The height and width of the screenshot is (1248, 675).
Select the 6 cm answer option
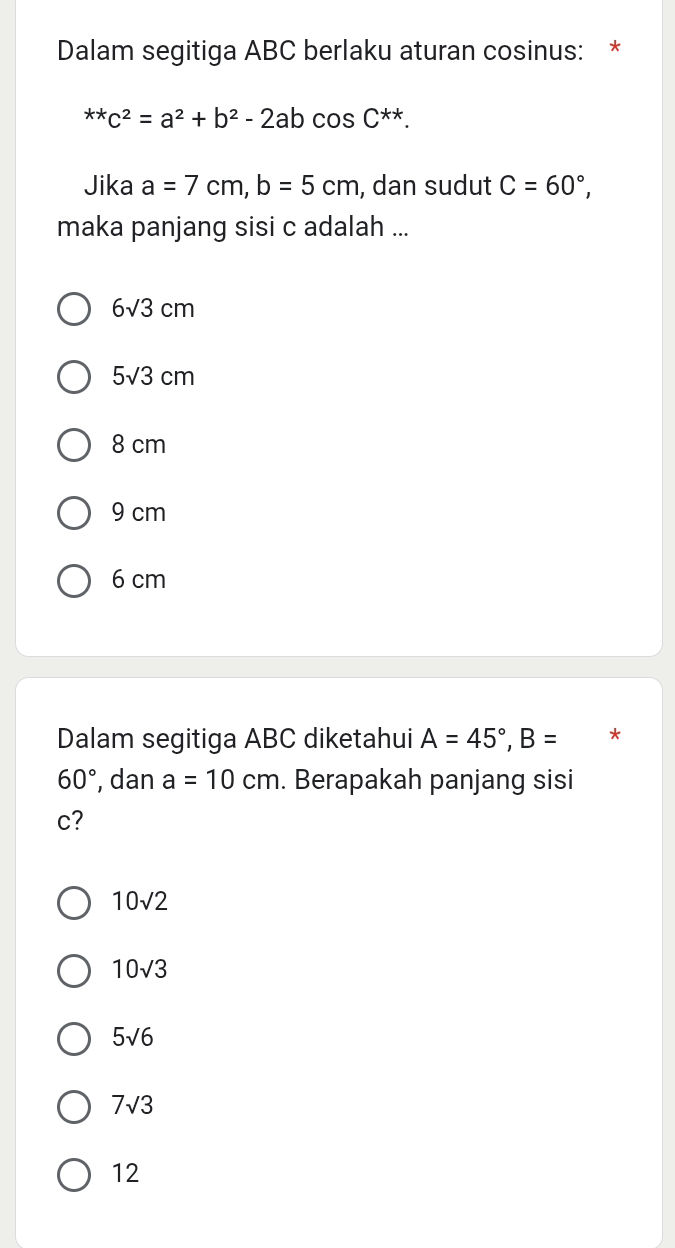pos(74,580)
